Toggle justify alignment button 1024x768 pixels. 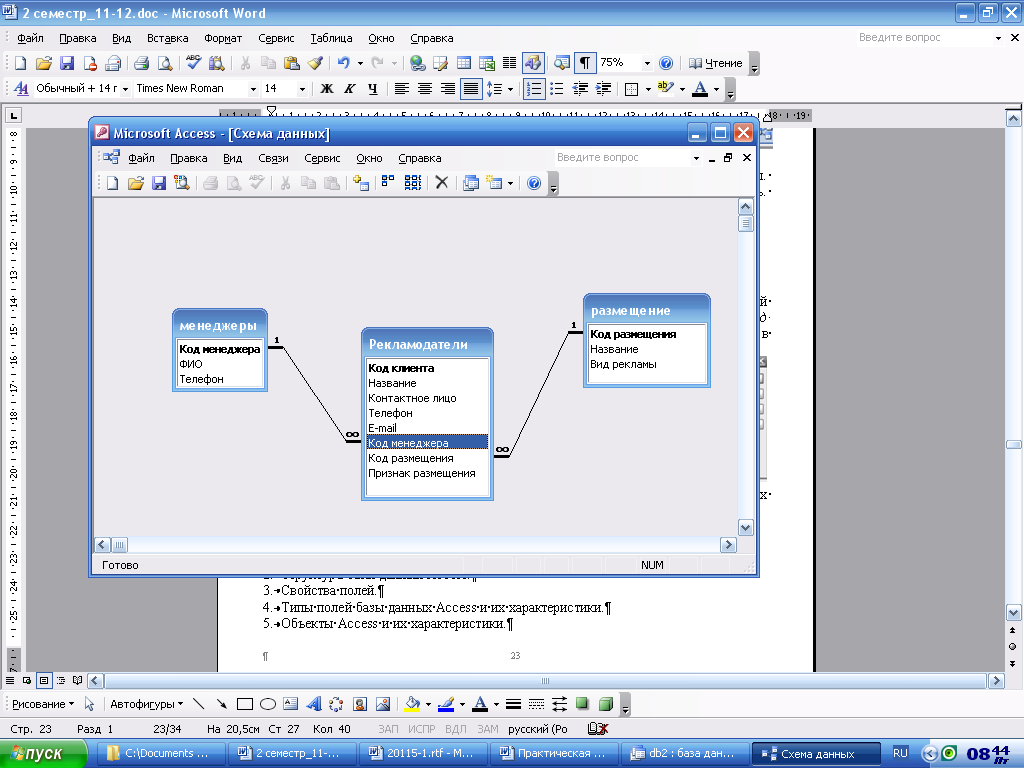pyautogui.click(x=471, y=88)
